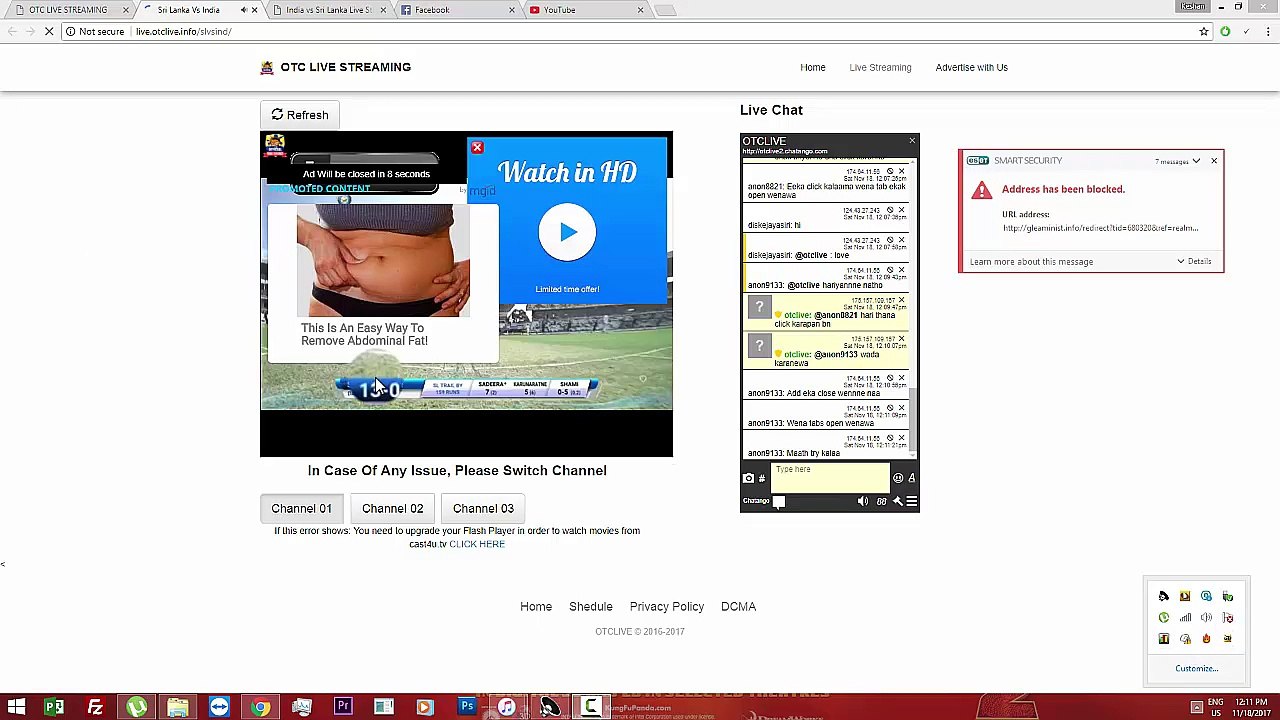Open the Keshan Chrome profile button
This screenshot has width=1280, height=720.
(x=1193, y=7)
